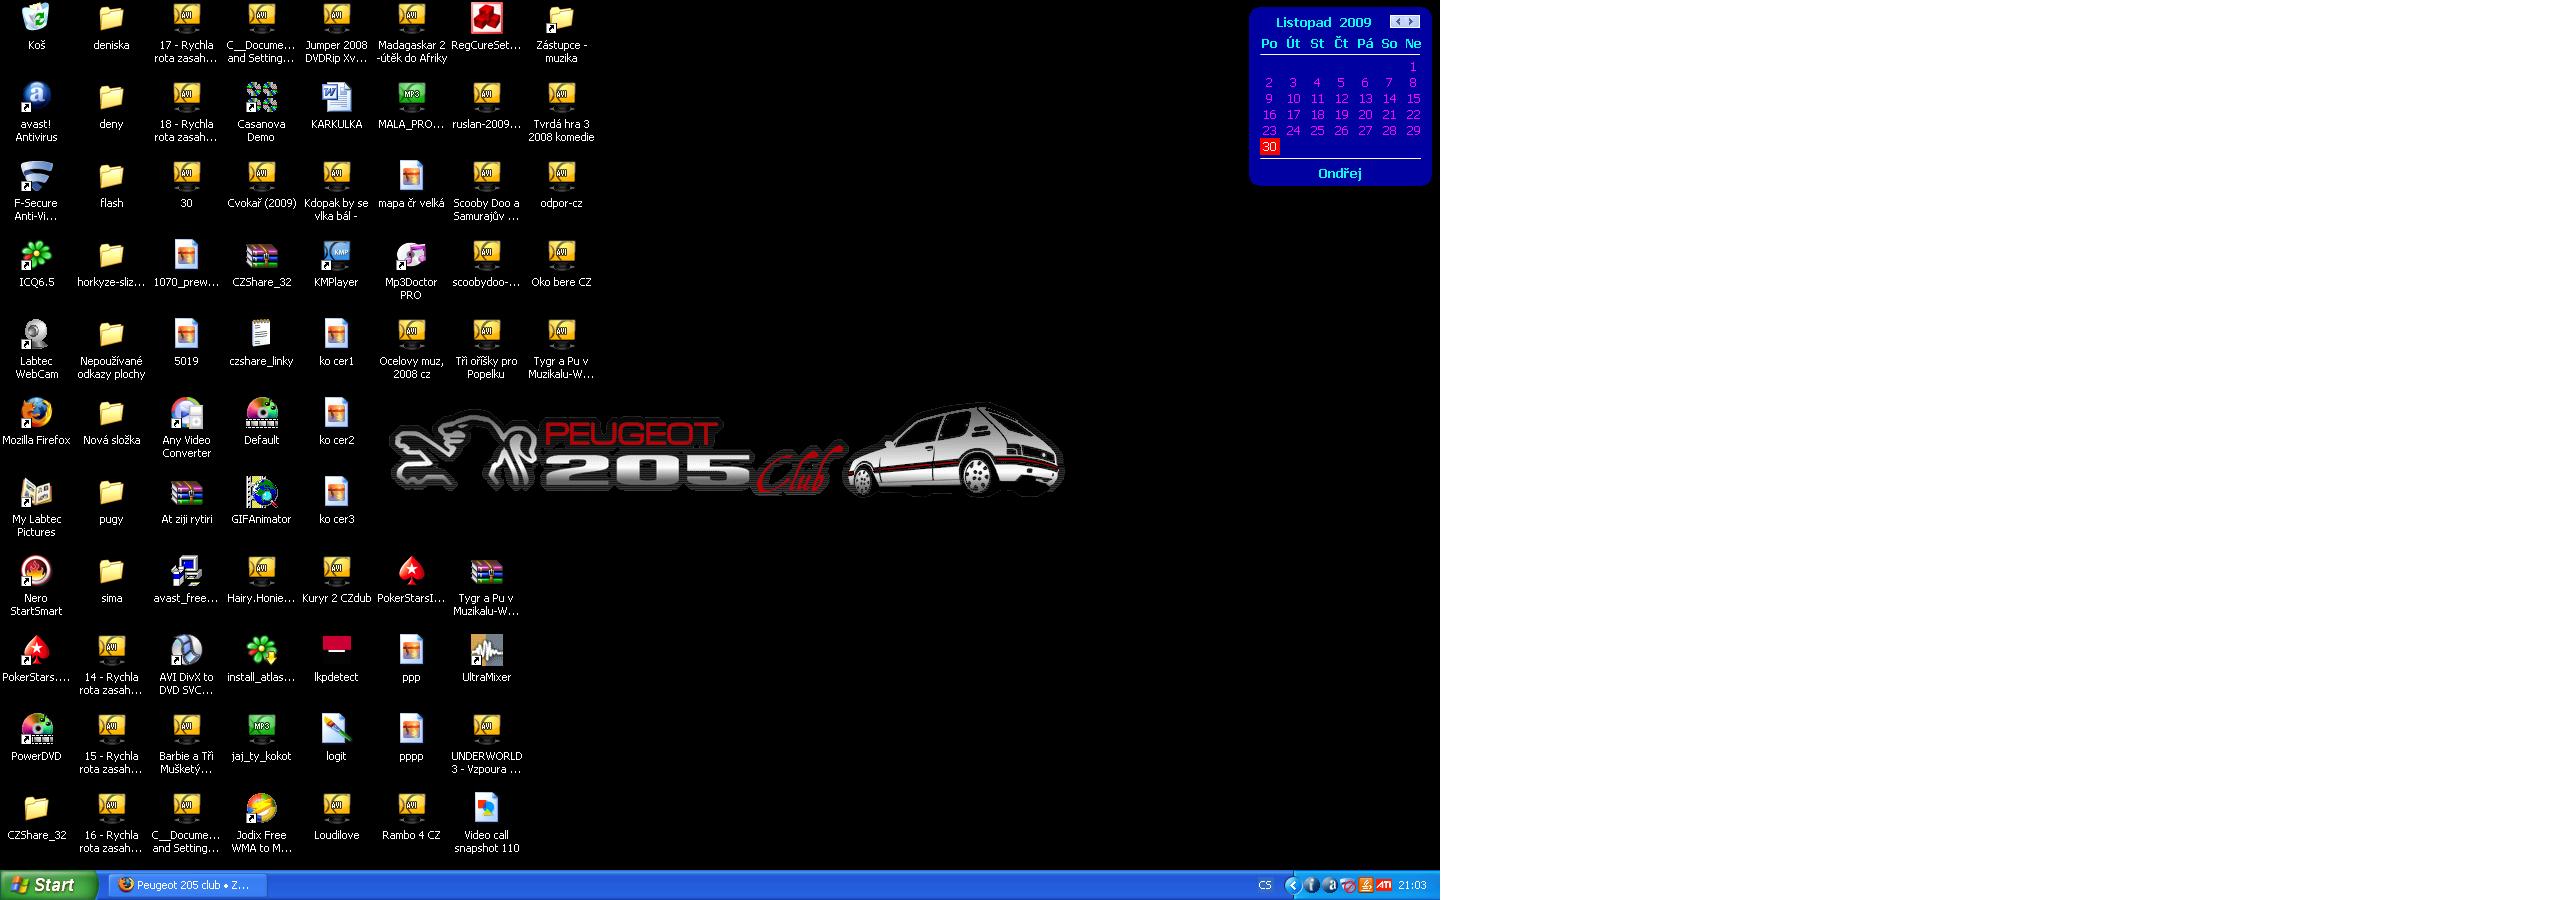The width and height of the screenshot is (2560, 900).
Task: Open the Mozilla Firefox desktop shortcut
Action: (x=36, y=413)
